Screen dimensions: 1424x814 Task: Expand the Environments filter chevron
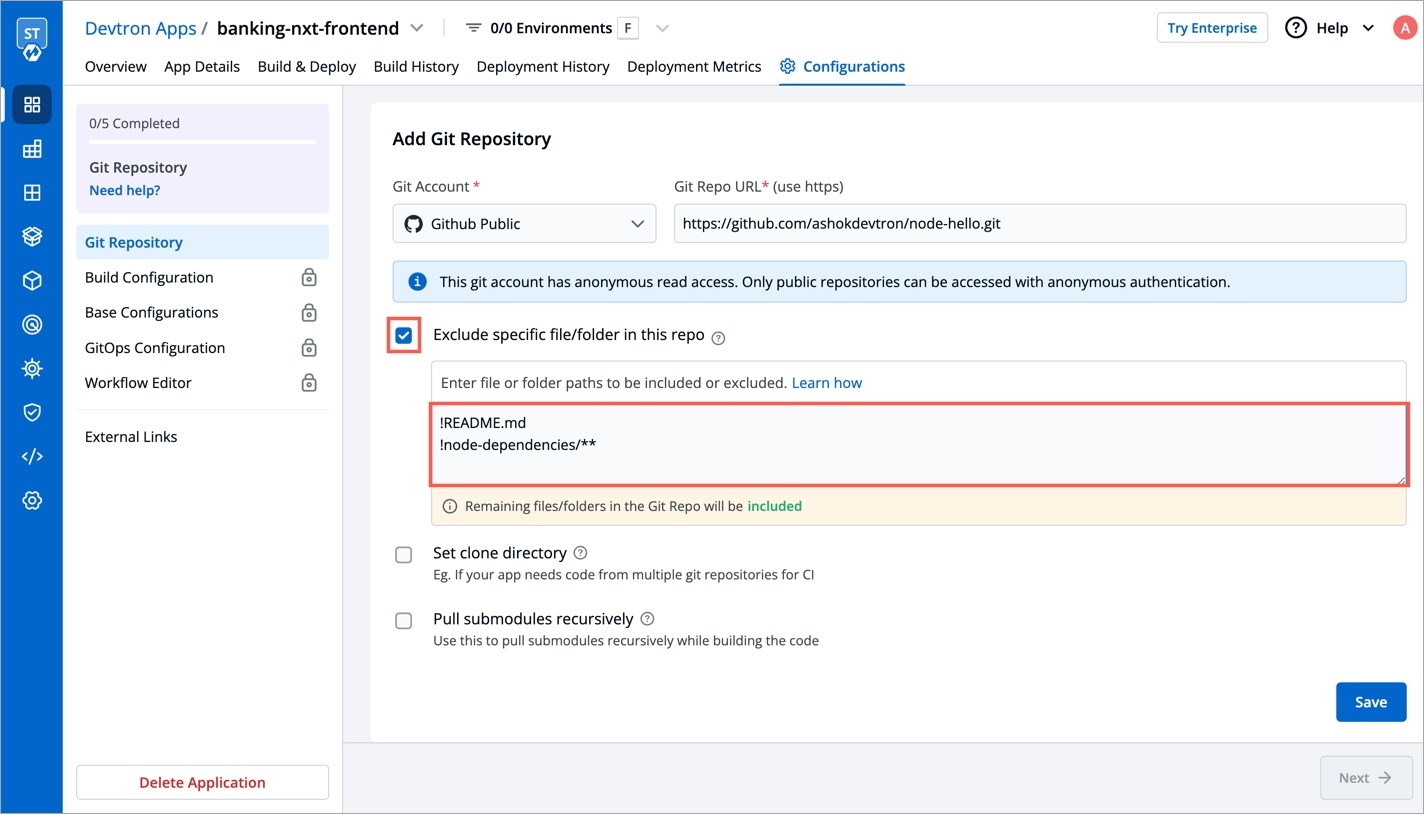pos(662,28)
